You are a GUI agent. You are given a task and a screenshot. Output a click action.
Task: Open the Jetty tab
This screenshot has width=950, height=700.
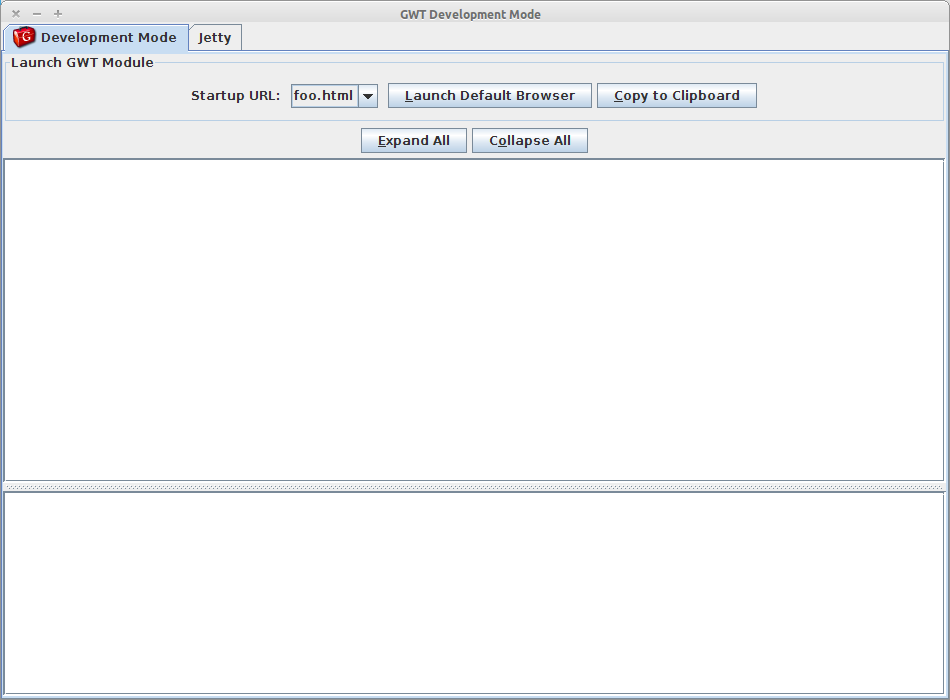215,38
